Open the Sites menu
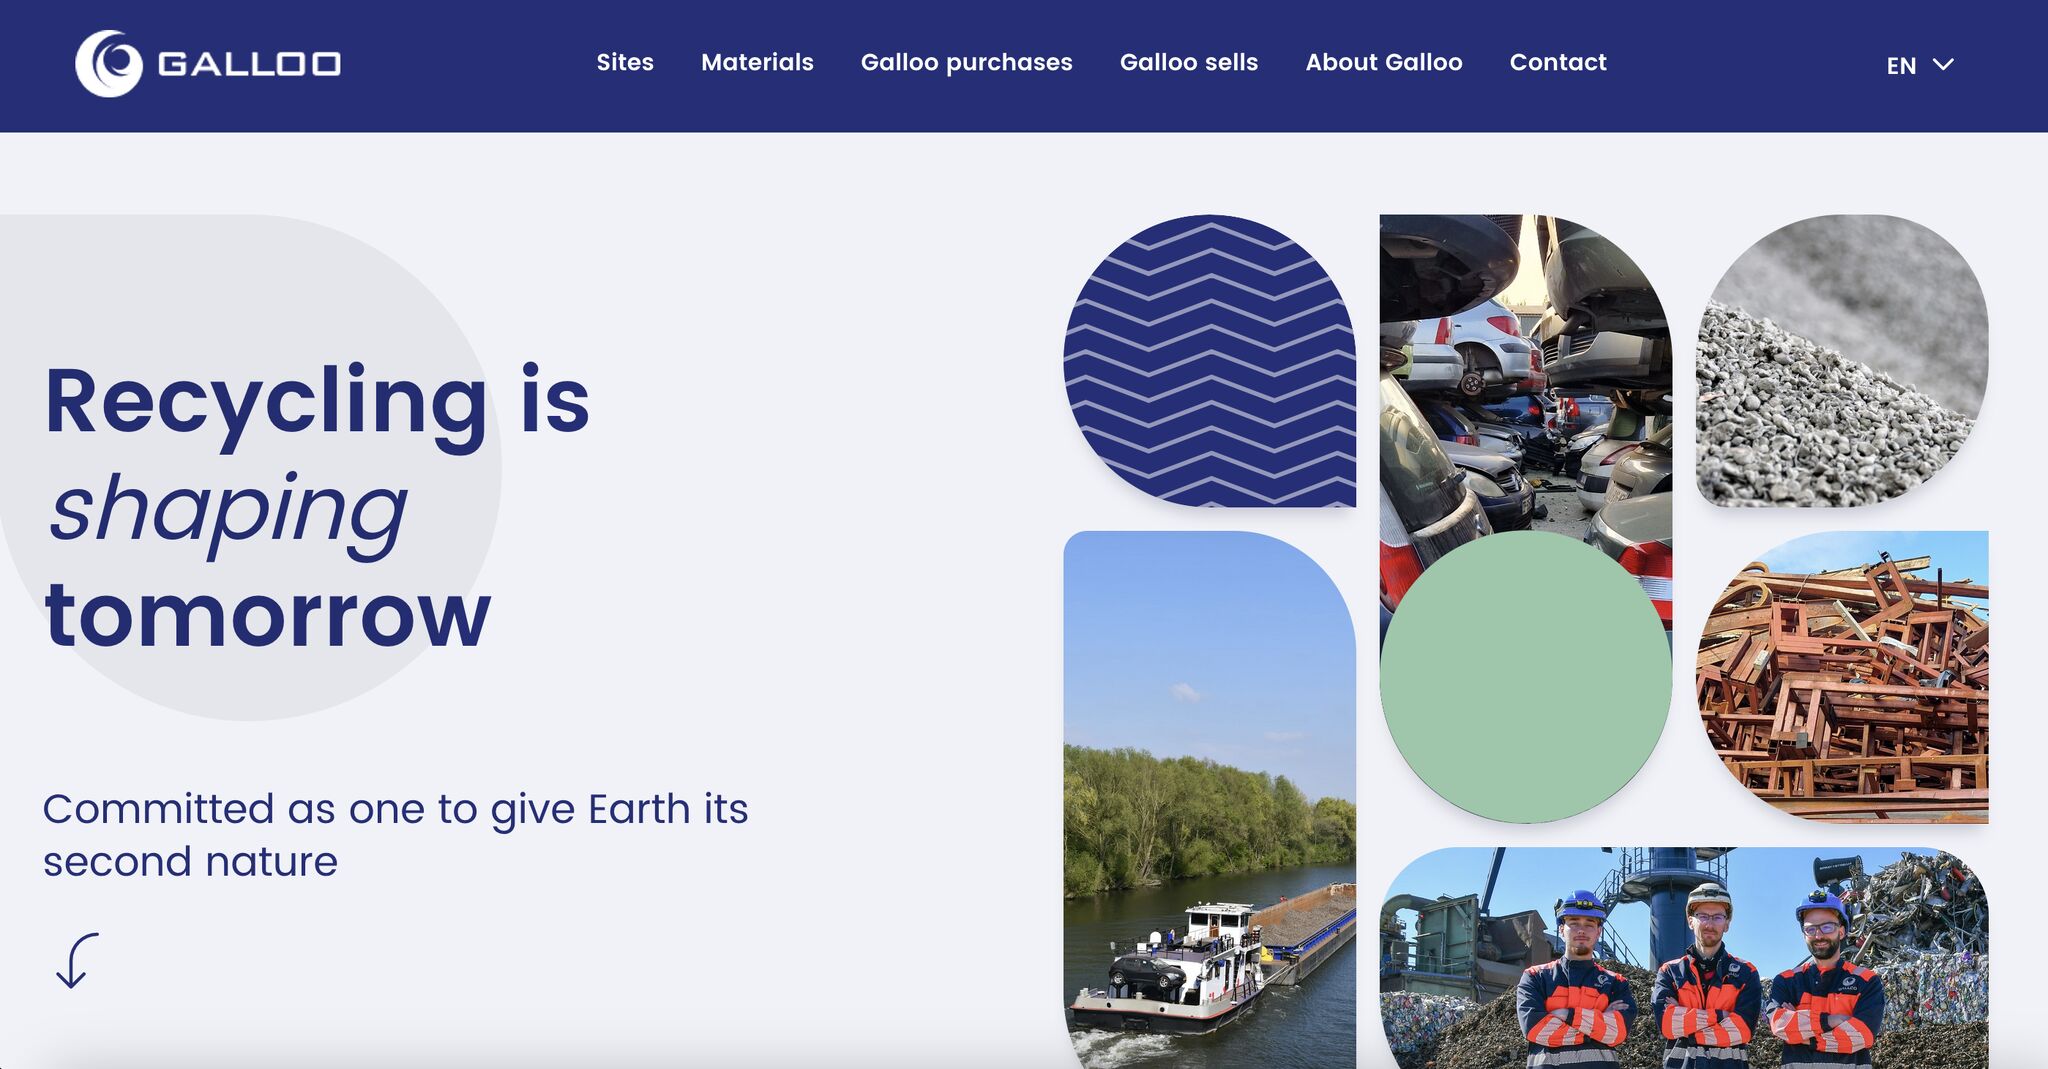 point(625,62)
